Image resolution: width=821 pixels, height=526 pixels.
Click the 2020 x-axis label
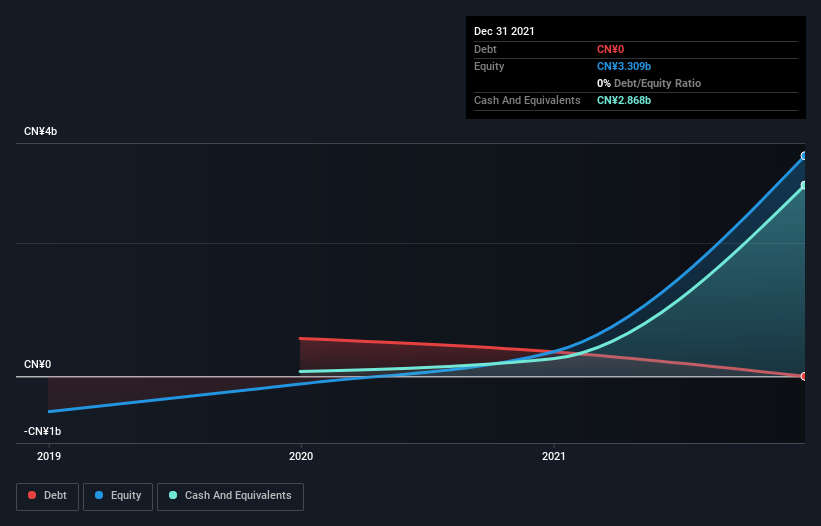[301, 456]
